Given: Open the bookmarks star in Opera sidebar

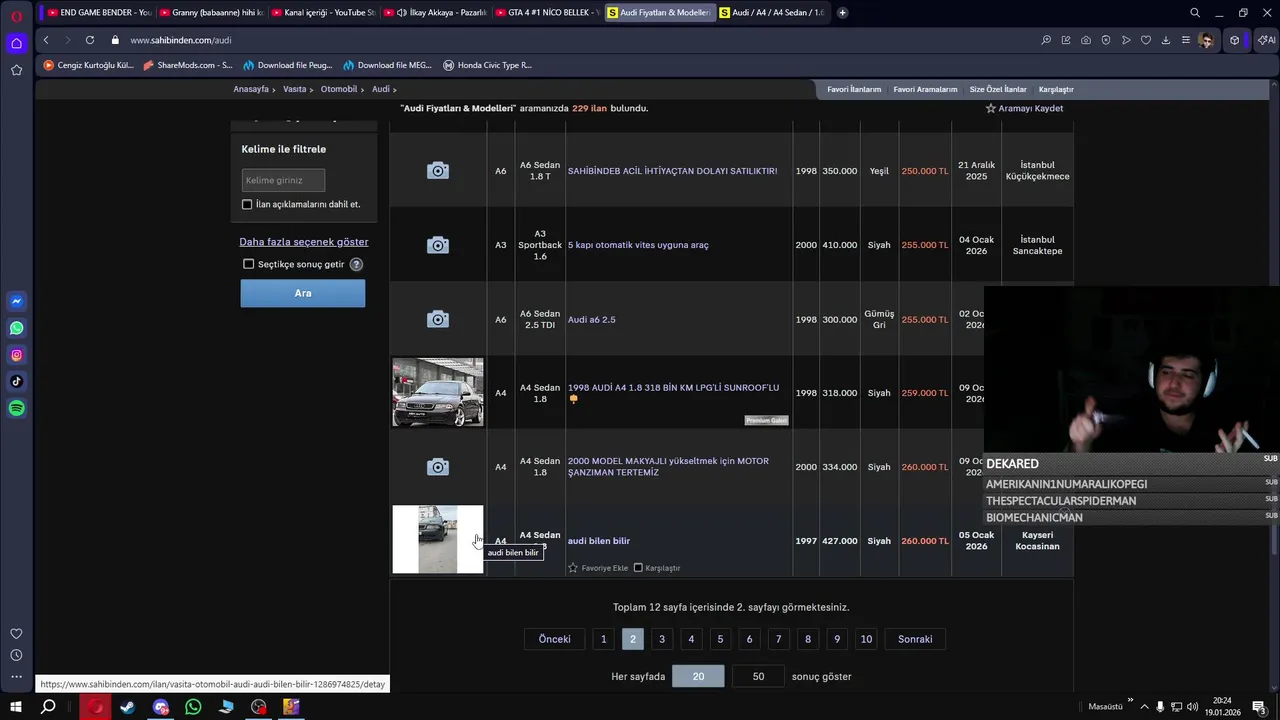Looking at the screenshot, I should (16, 70).
